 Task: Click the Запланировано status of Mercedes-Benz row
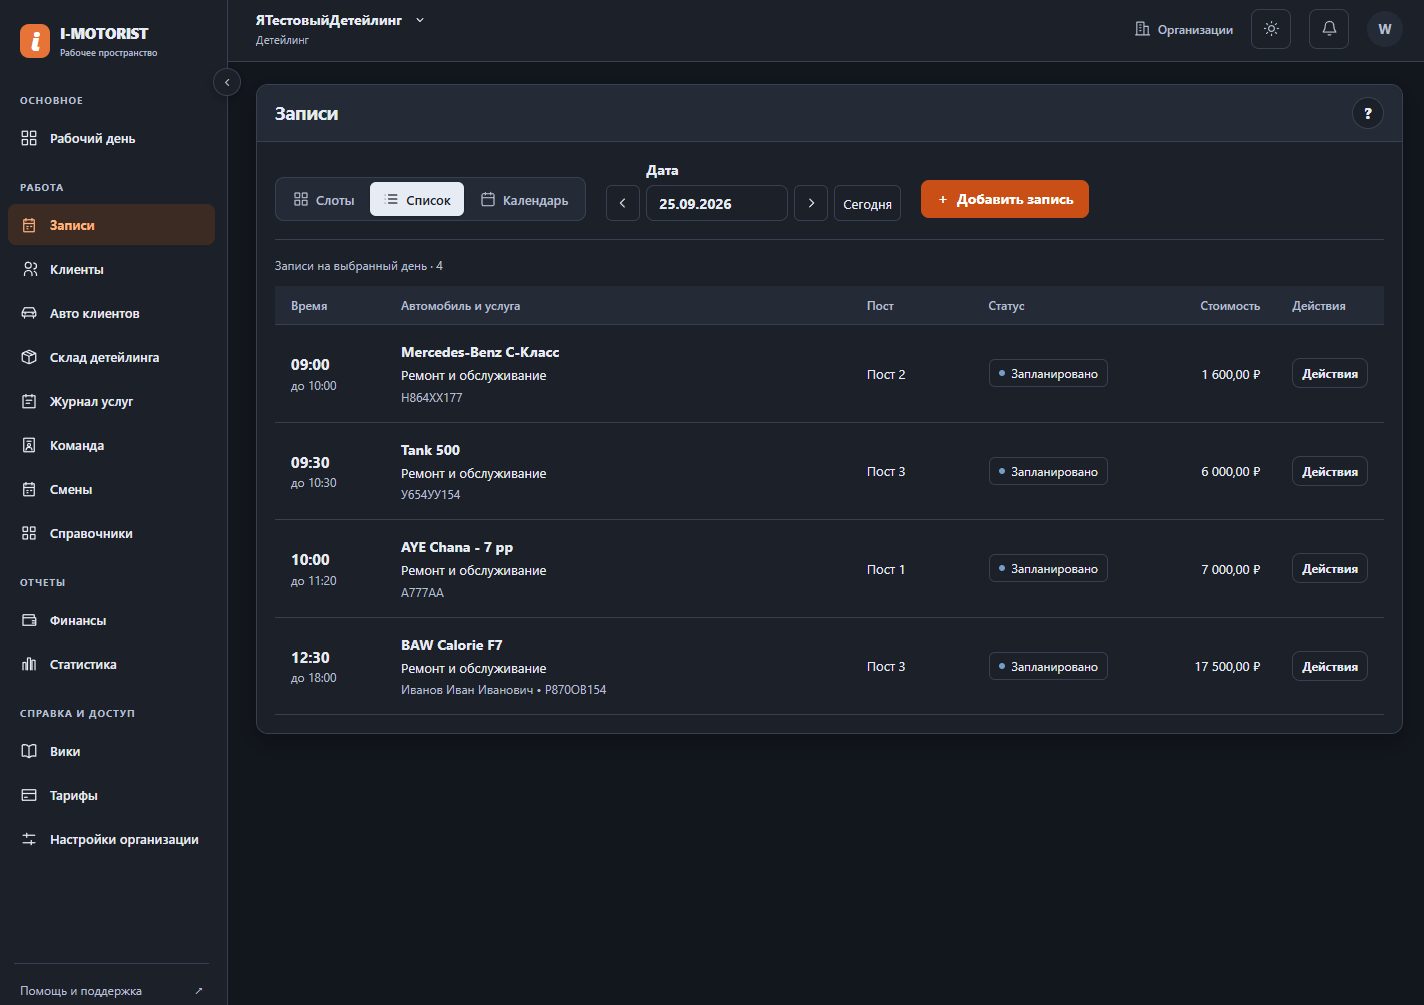pos(1048,373)
